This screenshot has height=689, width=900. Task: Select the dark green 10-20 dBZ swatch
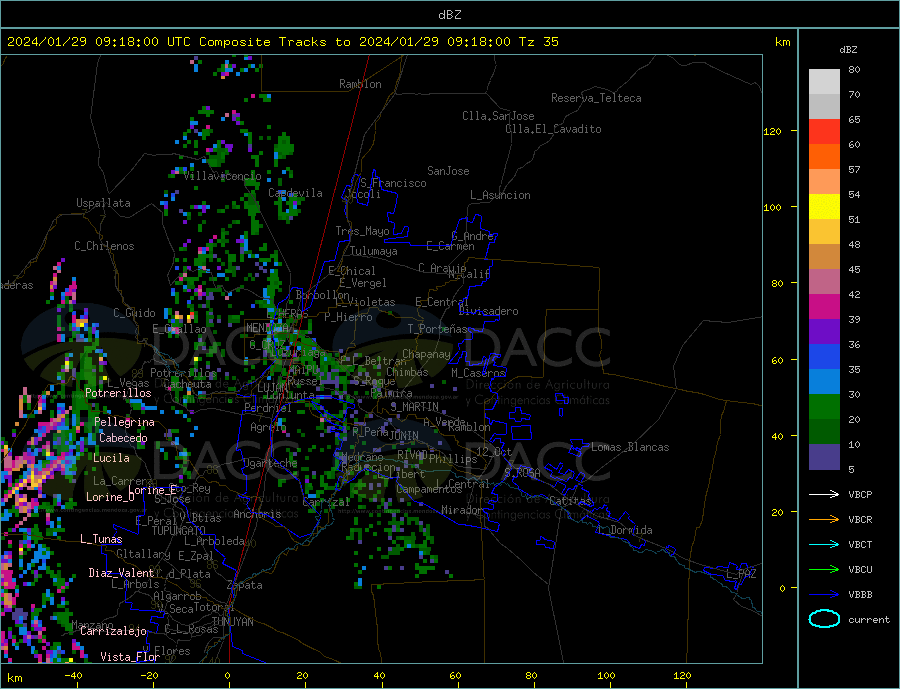(824, 432)
